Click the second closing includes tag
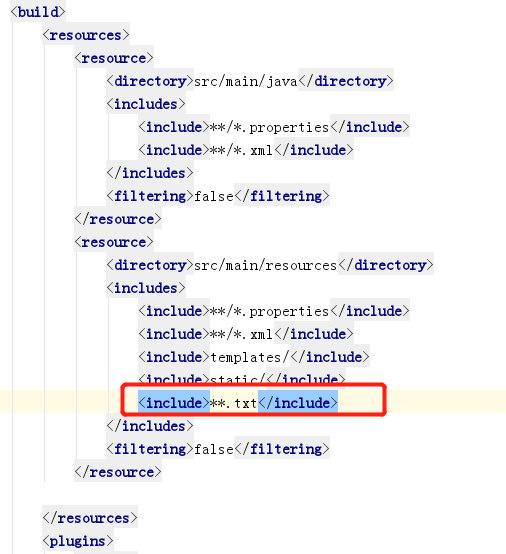Image resolution: width=506 pixels, height=554 pixels. (150, 426)
